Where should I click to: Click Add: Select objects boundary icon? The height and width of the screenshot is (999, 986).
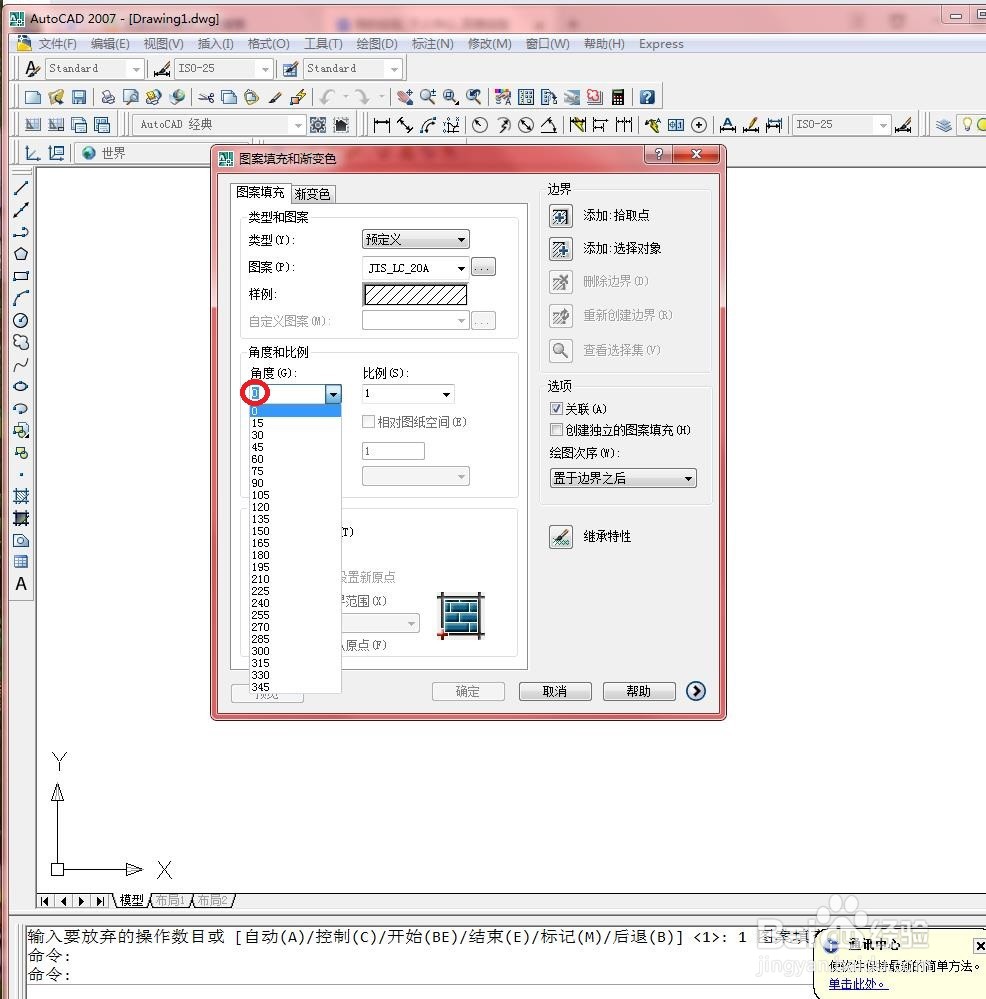click(561, 248)
